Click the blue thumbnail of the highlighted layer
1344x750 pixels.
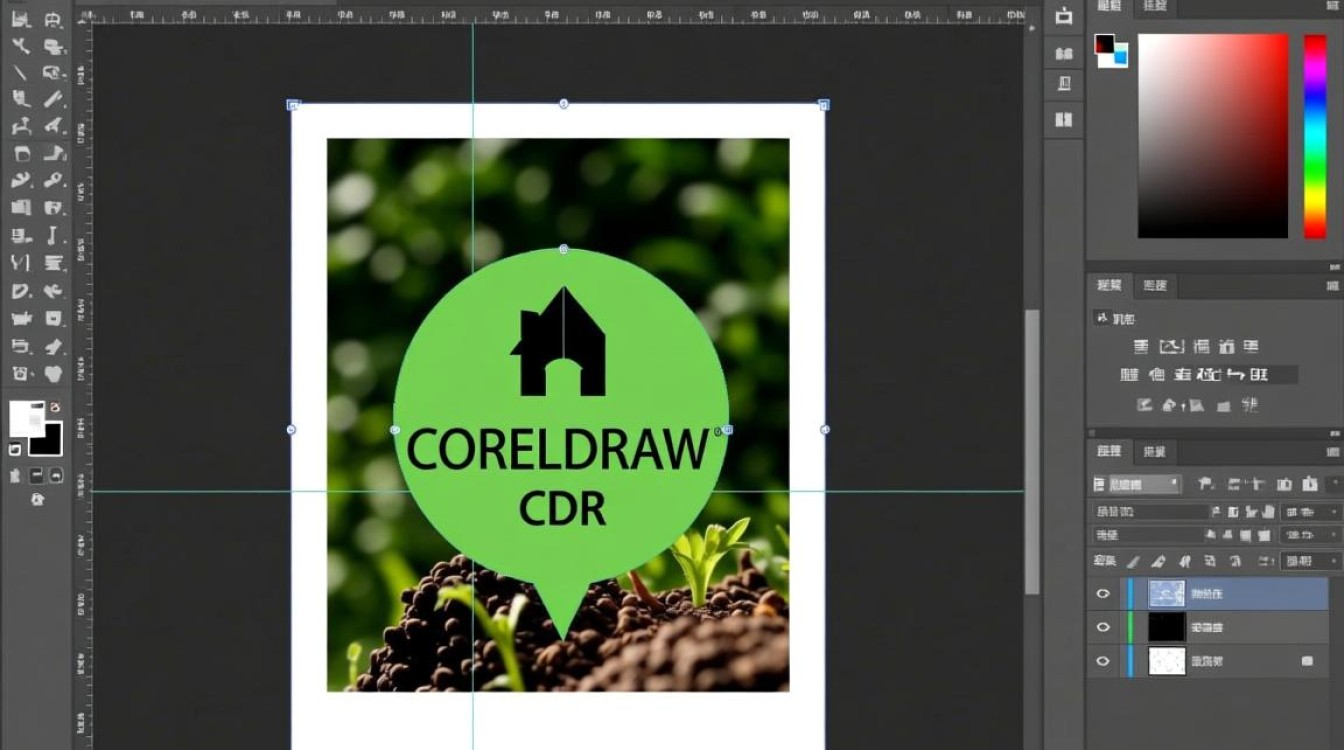pyautogui.click(x=1166, y=593)
